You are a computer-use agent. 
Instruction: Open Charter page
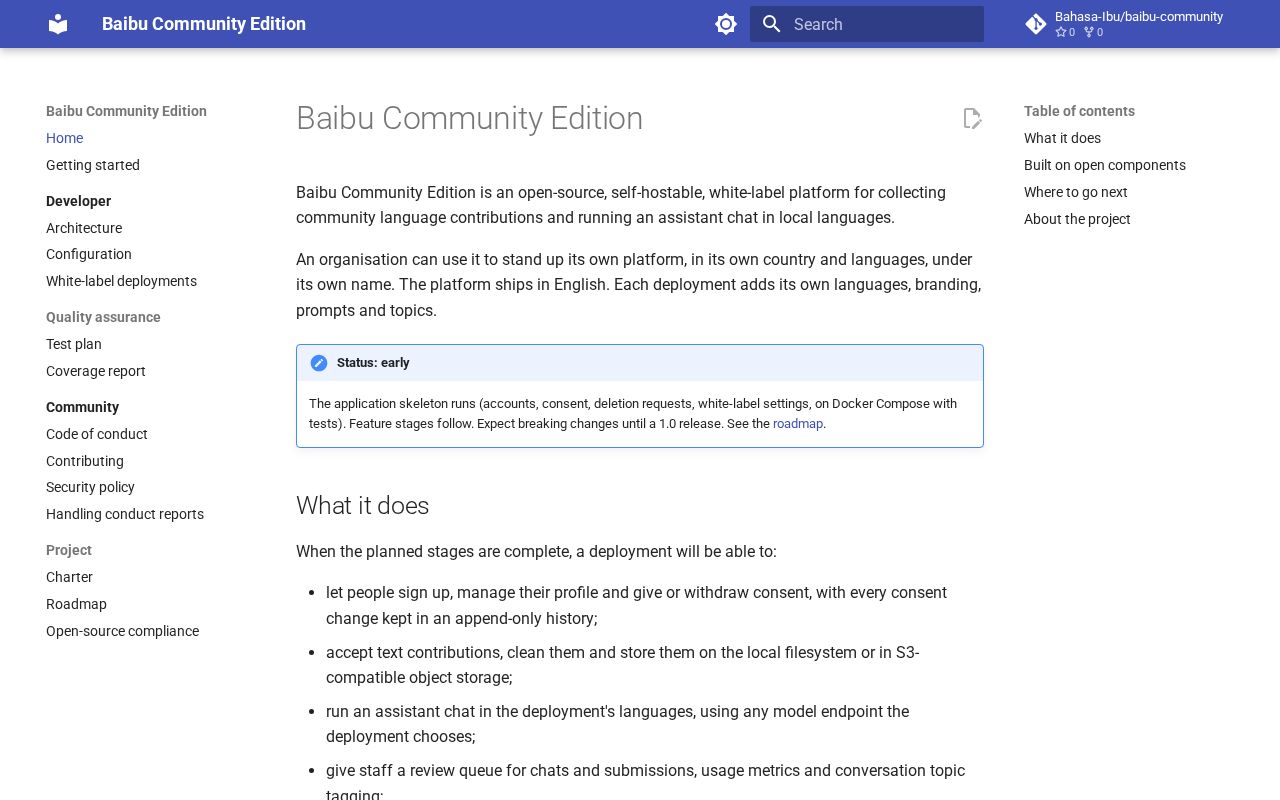click(69, 577)
